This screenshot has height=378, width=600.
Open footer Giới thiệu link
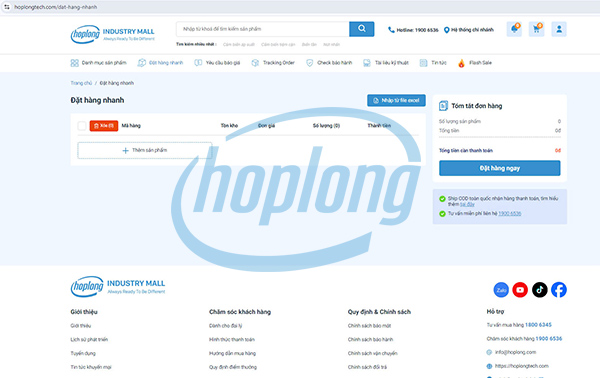pyautogui.click(x=81, y=326)
